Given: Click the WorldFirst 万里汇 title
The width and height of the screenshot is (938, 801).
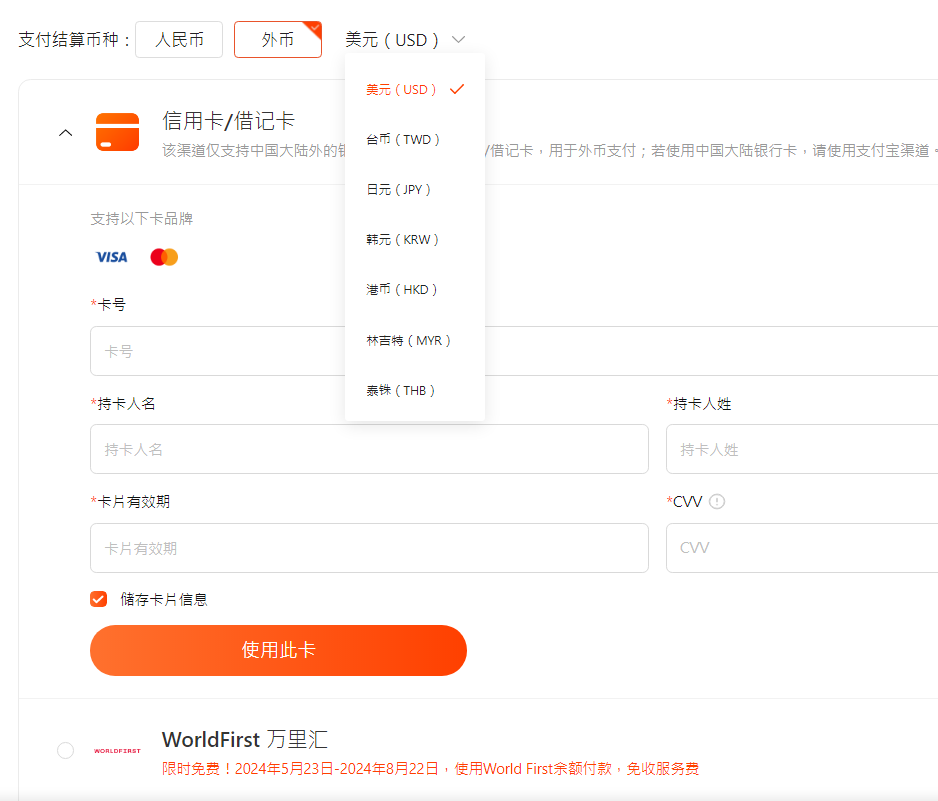Looking at the screenshot, I should [x=245, y=739].
